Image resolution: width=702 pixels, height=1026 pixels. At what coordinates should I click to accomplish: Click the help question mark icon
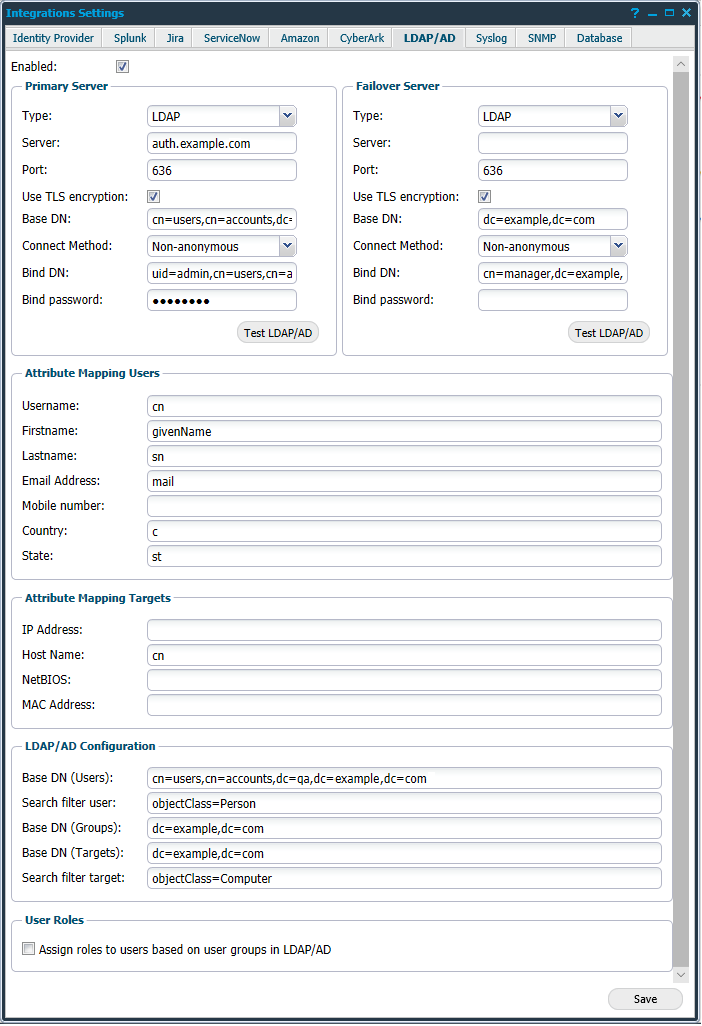point(635,13)
